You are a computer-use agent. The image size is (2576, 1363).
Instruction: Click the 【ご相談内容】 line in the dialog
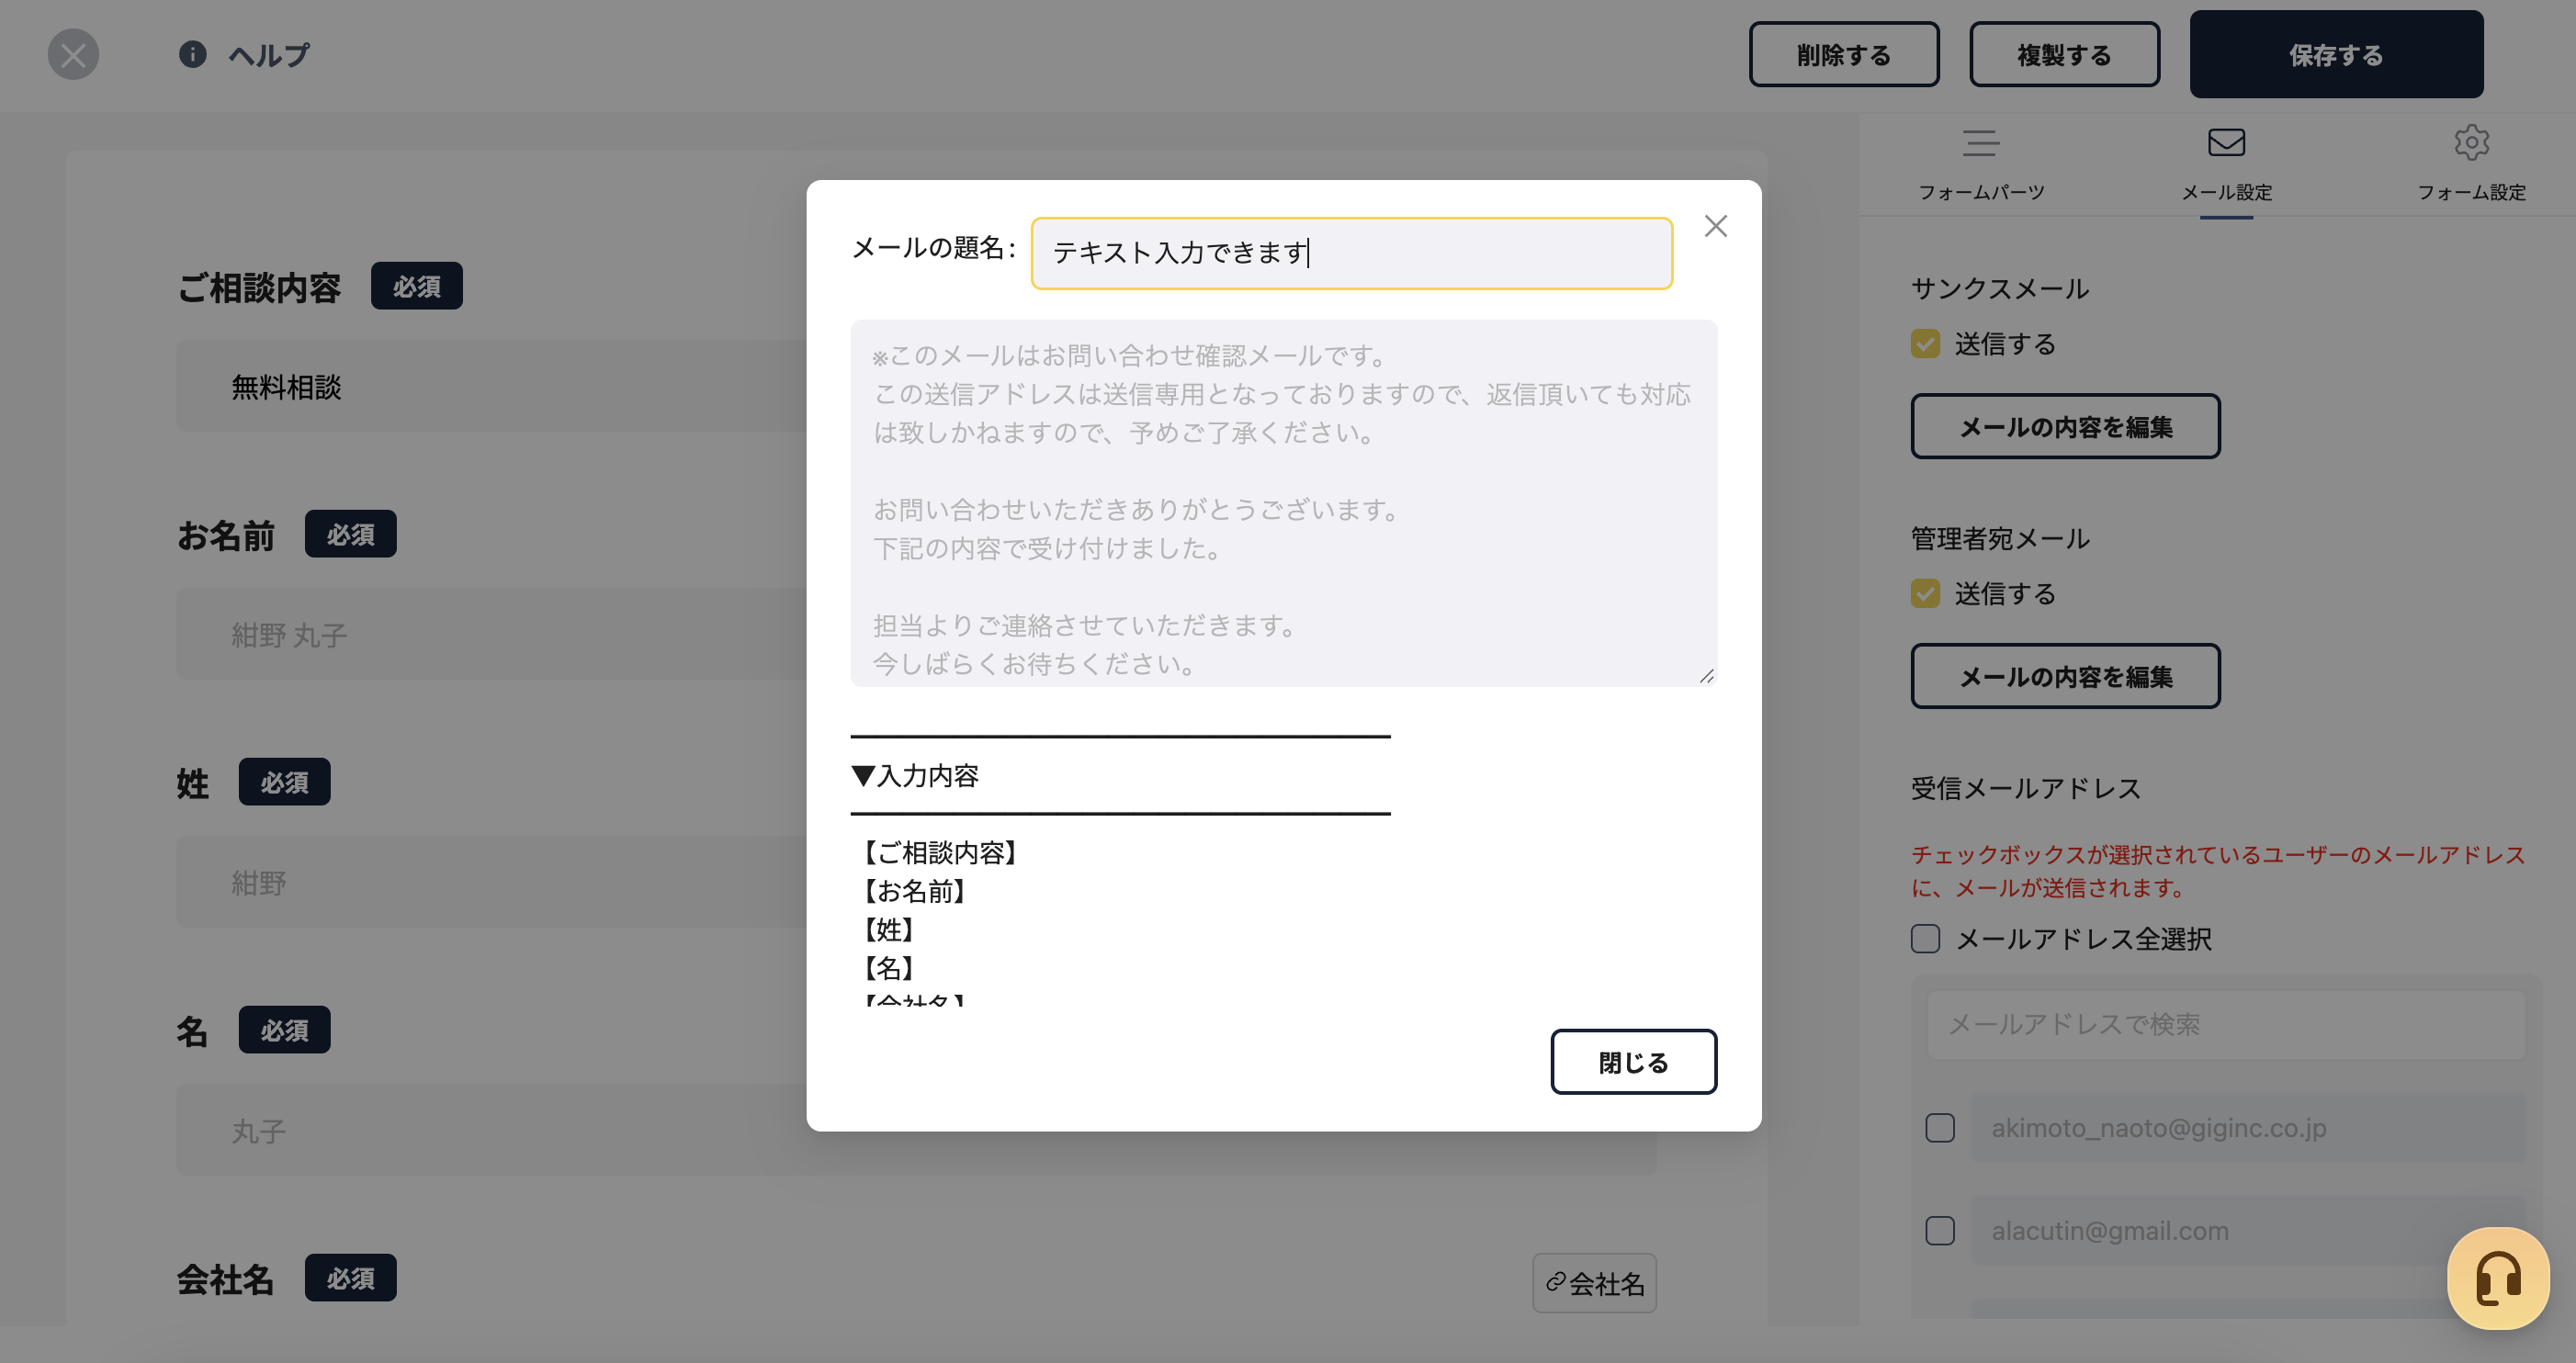(x=940, y=853)
